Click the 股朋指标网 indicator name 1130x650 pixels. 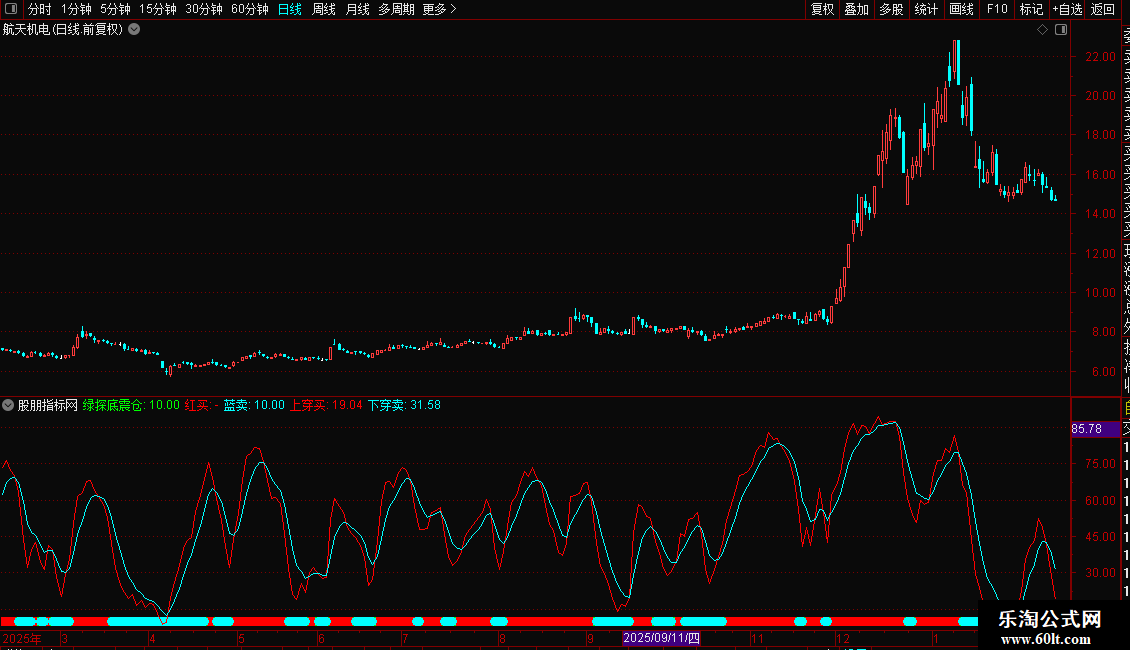(48, 405)
